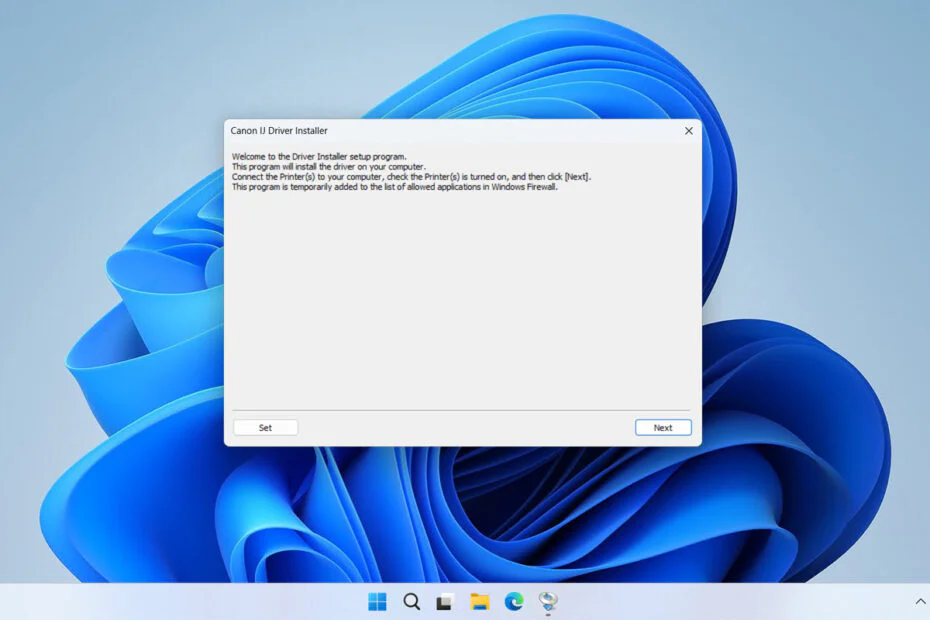The height and width of the screenshot is (620, 930).
Task: Click empty taskbar space left of Start
Action: (178, 602)
